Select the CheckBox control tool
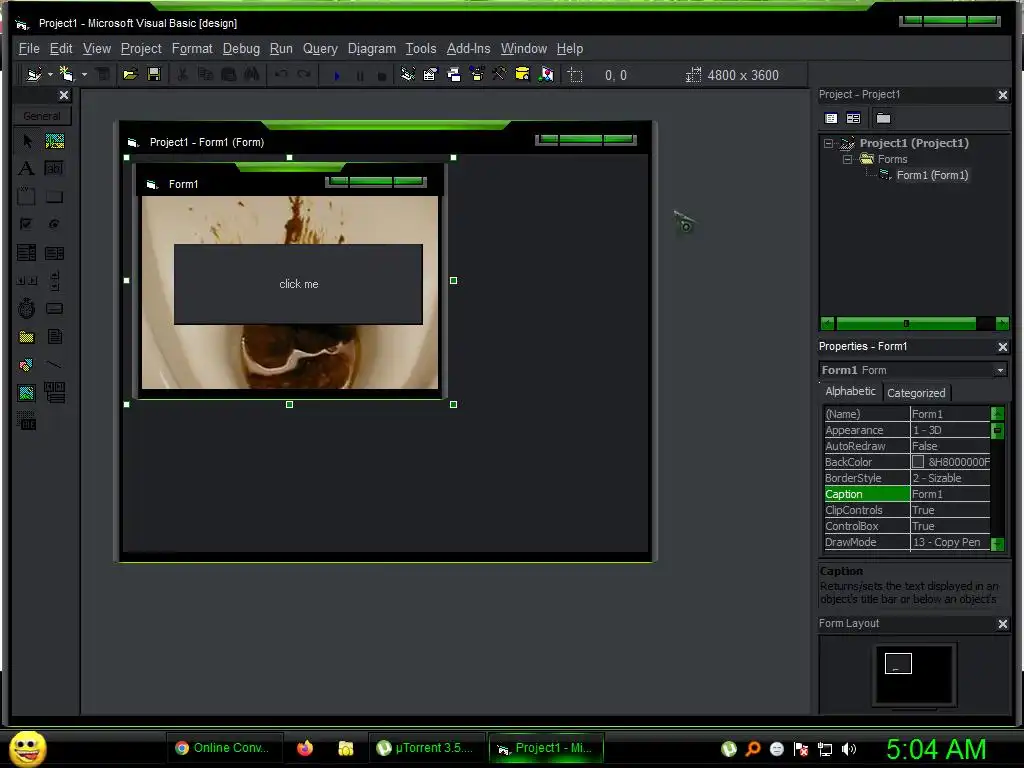The image size is (1024, 768). [27, 224]
